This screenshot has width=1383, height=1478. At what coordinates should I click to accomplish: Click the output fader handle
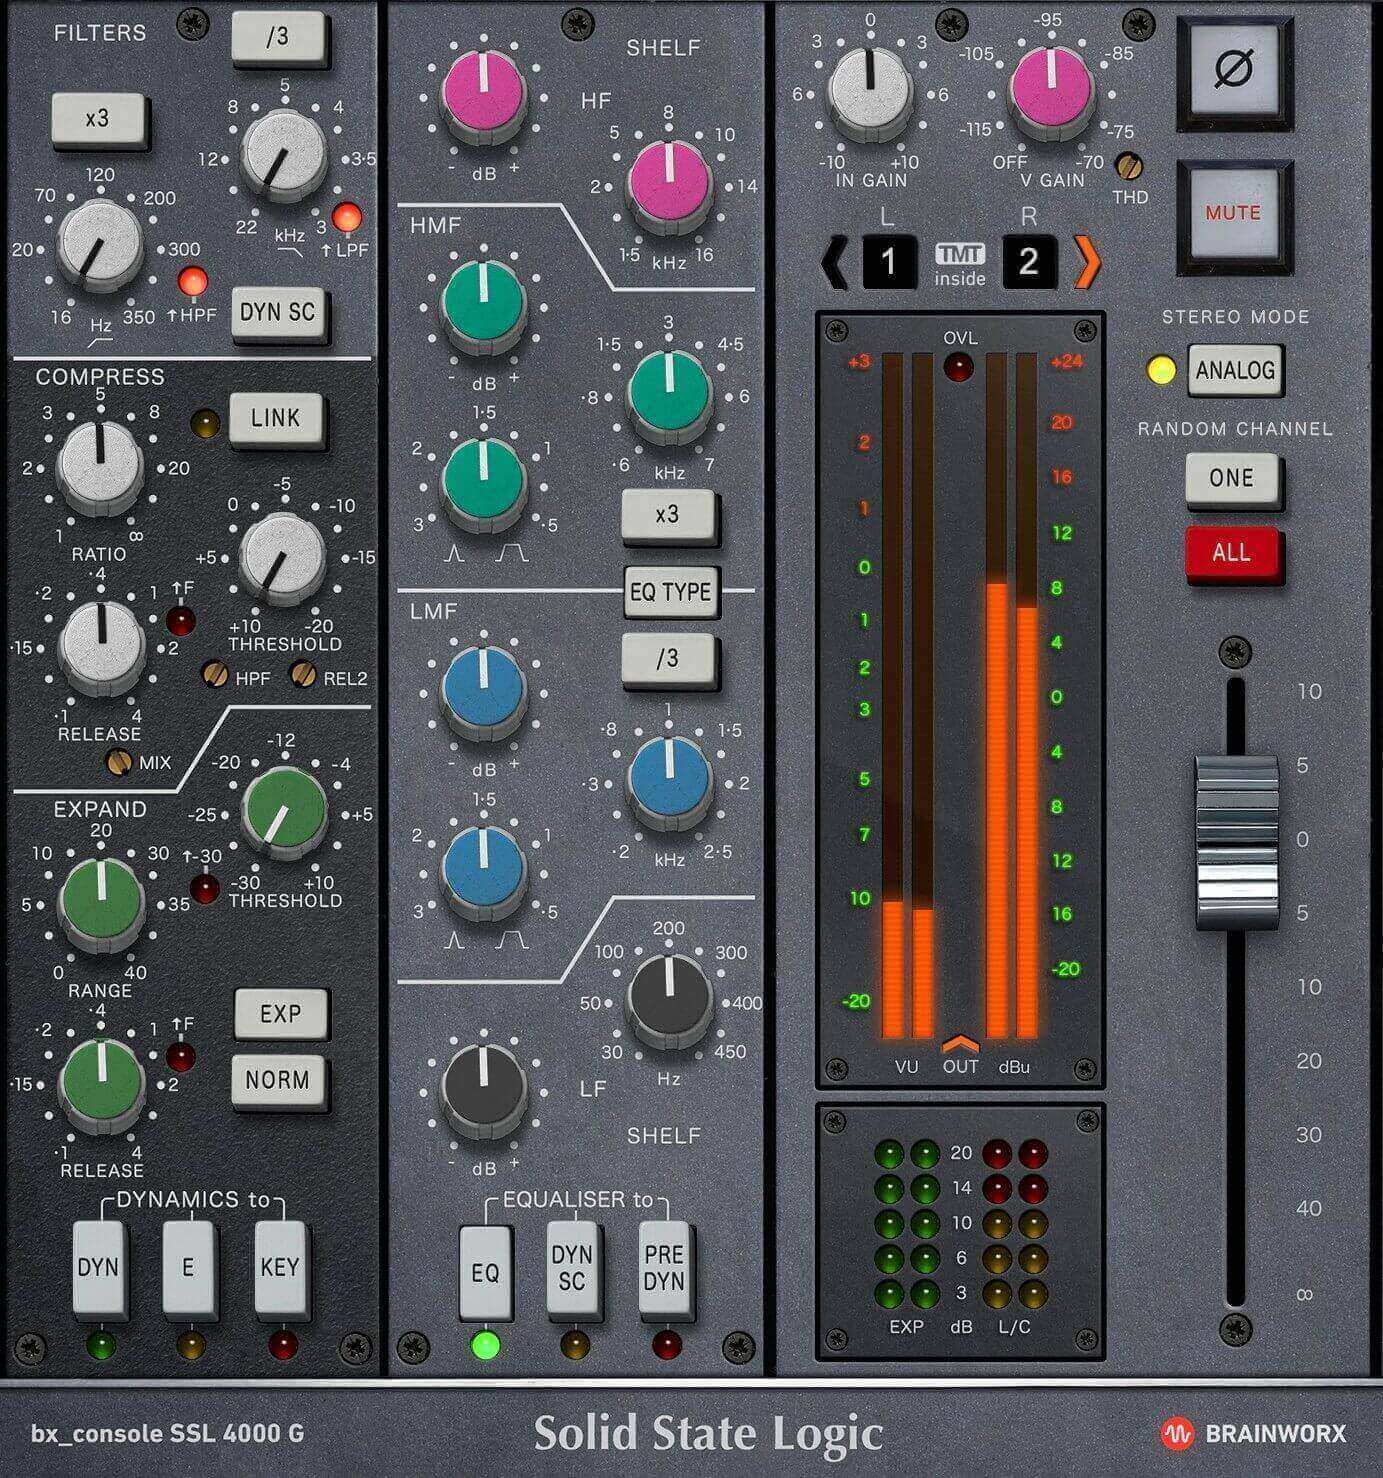[1236, 843]
